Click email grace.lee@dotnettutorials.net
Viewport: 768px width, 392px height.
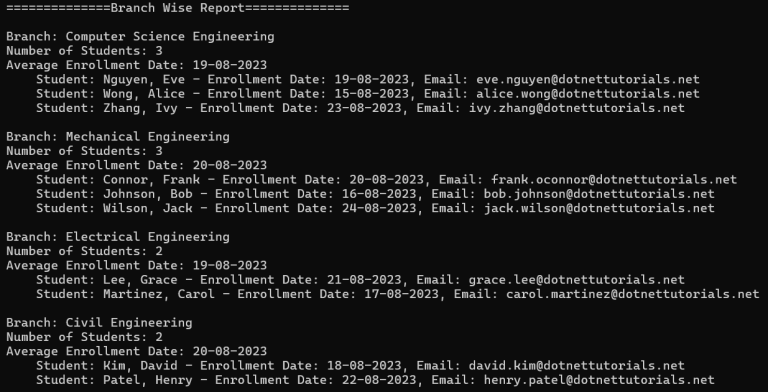(x=576, y=280)
